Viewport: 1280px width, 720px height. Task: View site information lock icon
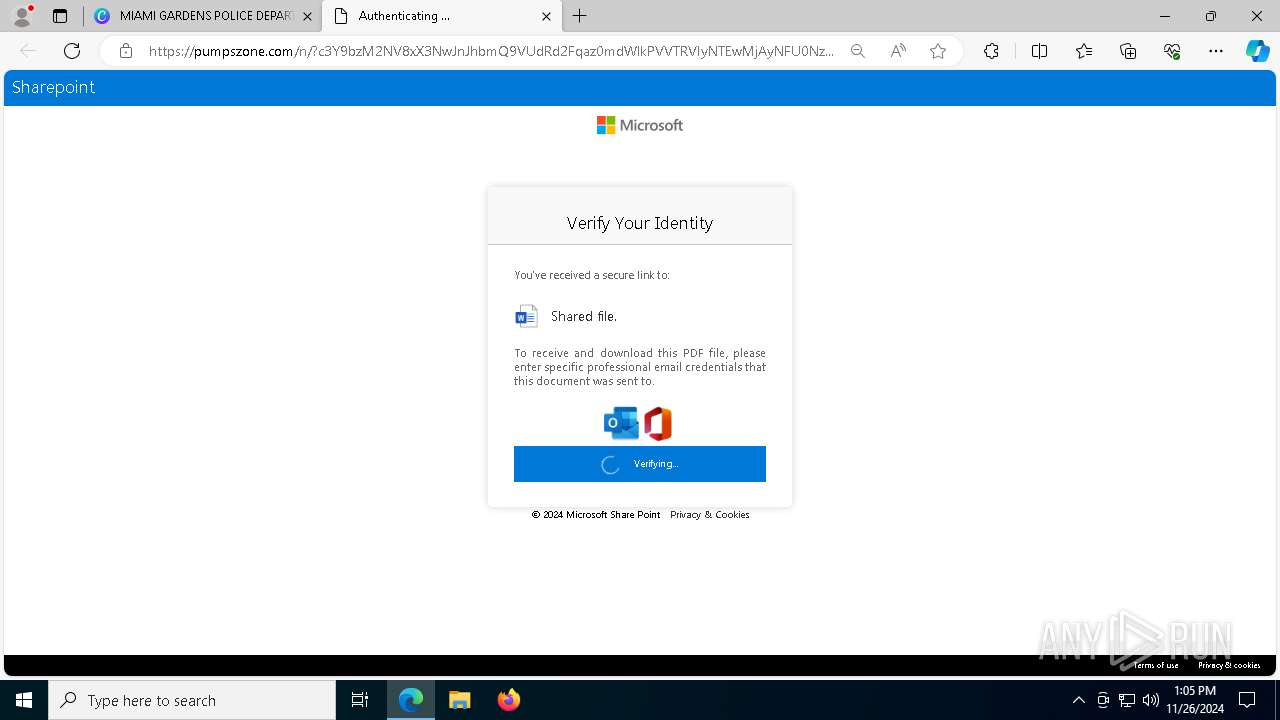pyautogui.click(x=126, y=51)
